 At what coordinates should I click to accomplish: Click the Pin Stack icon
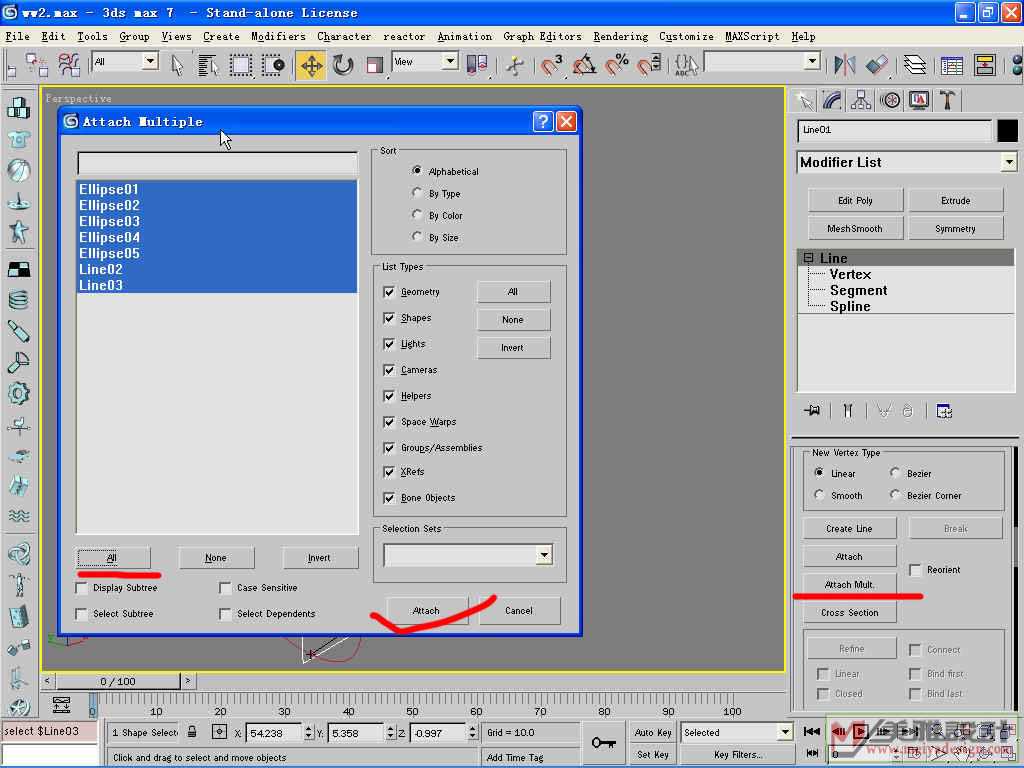(x=812, y=411)
